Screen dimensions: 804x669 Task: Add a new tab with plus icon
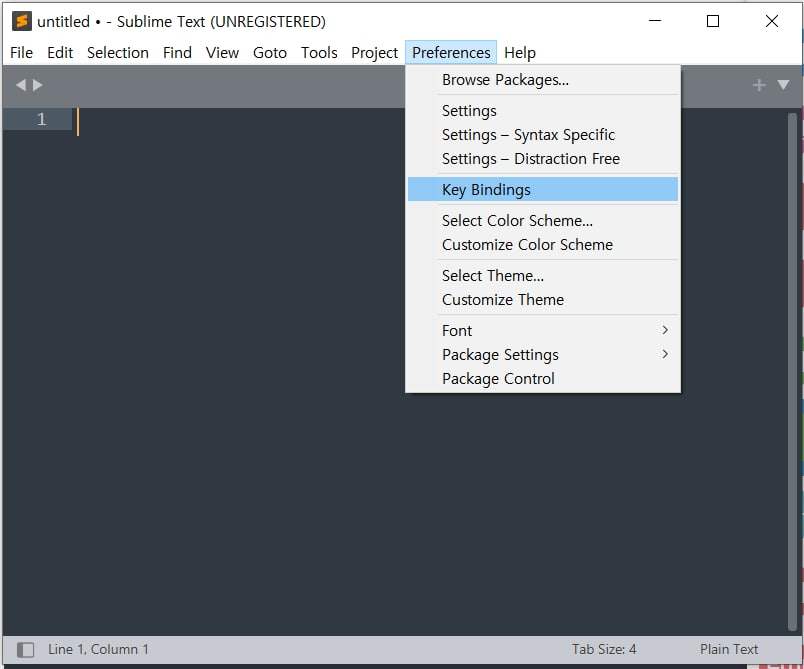759,85
